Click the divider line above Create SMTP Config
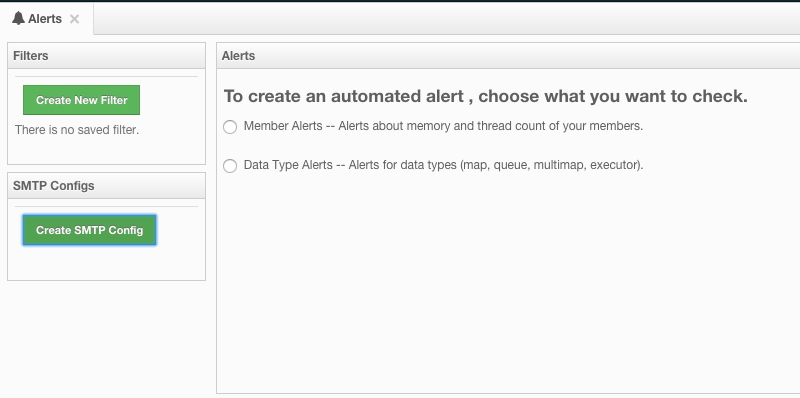The image size is (800, 398). pyautogui.click(x=107, y=207)
